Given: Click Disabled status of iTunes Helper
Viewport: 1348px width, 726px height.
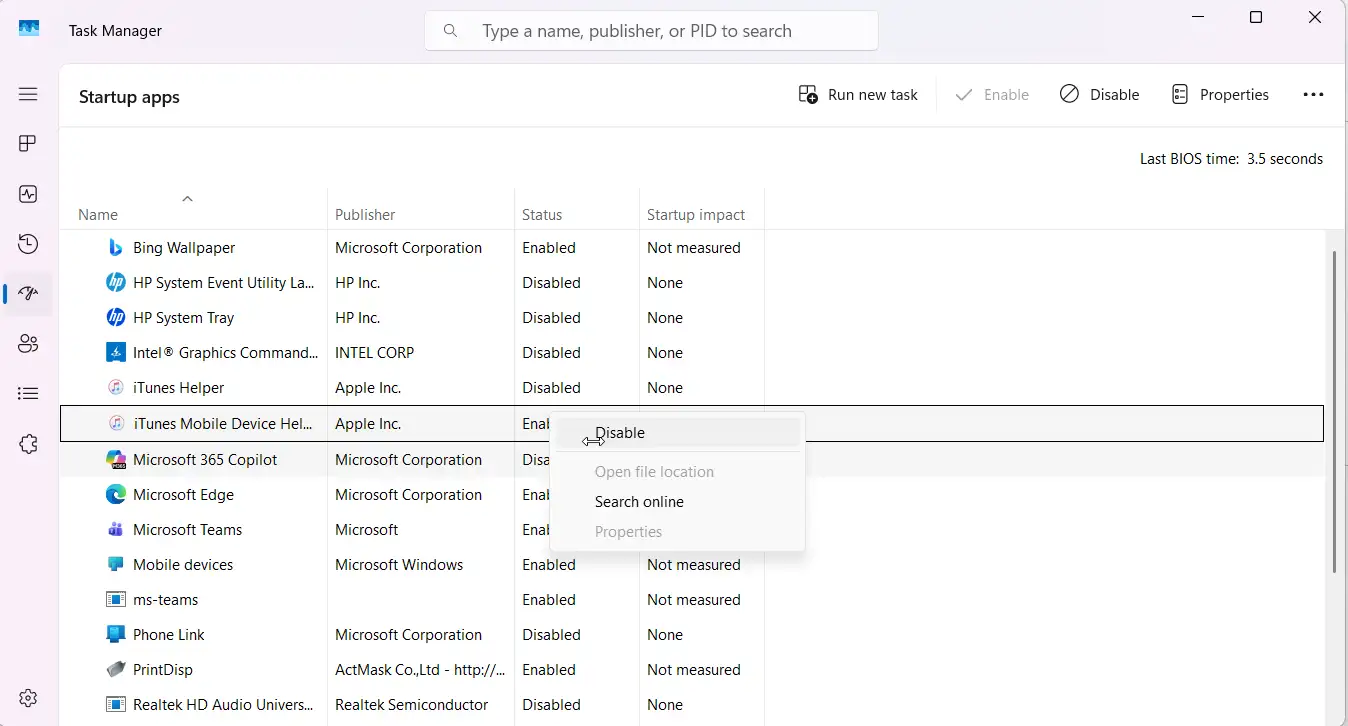Looking at the screenshot, I should click(x=551, y=387).
